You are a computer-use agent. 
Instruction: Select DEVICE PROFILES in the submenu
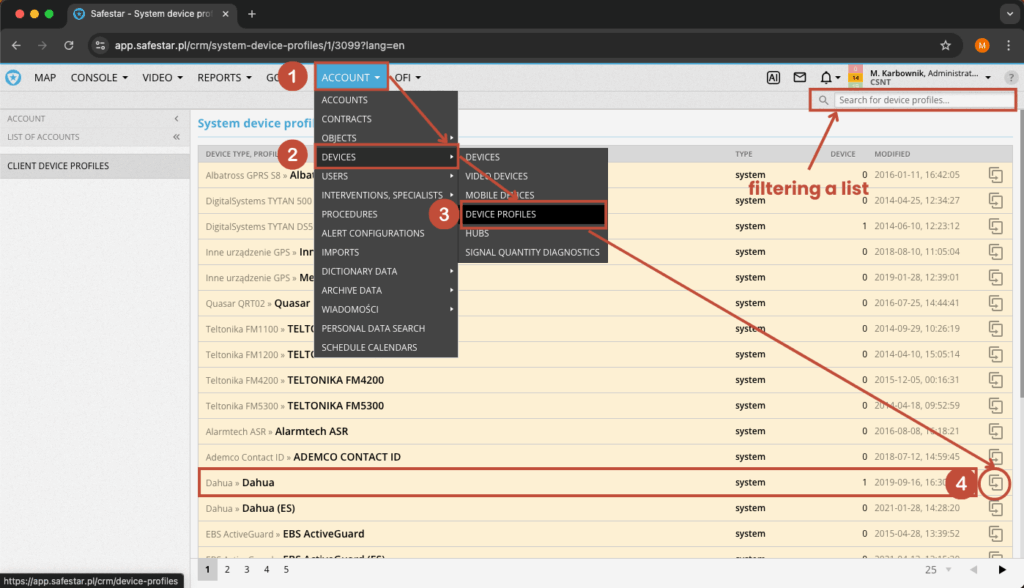tap(532, 214)
